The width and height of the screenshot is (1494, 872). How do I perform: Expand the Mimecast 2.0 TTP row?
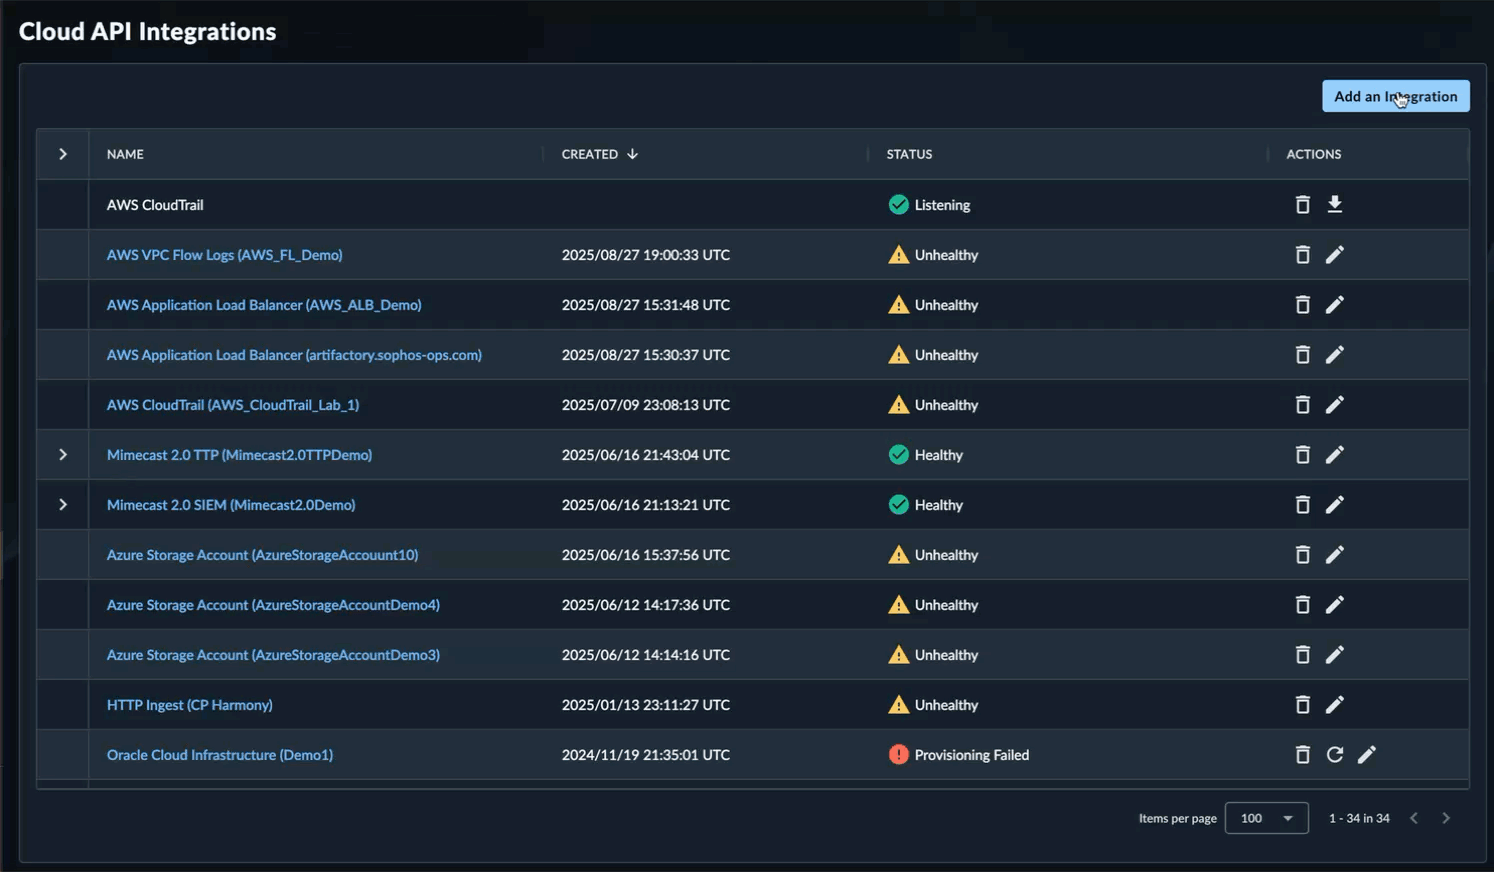62,454
